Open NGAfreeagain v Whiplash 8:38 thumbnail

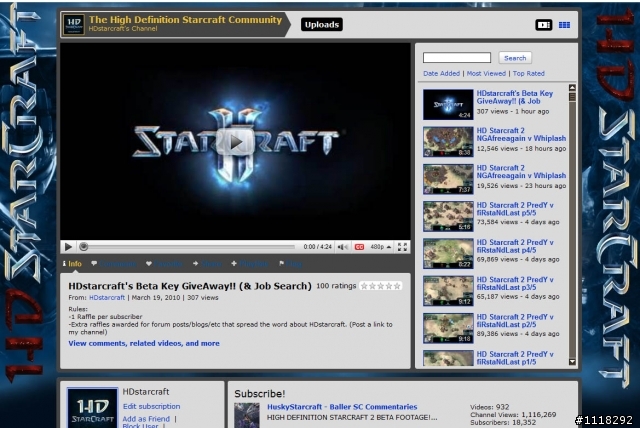(448, 142)
